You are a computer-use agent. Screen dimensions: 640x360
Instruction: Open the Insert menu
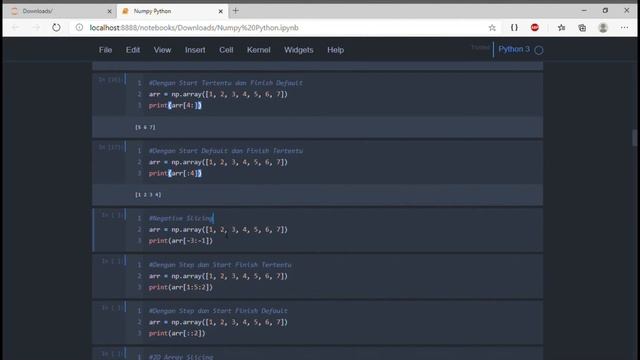(x=195, y=50)
